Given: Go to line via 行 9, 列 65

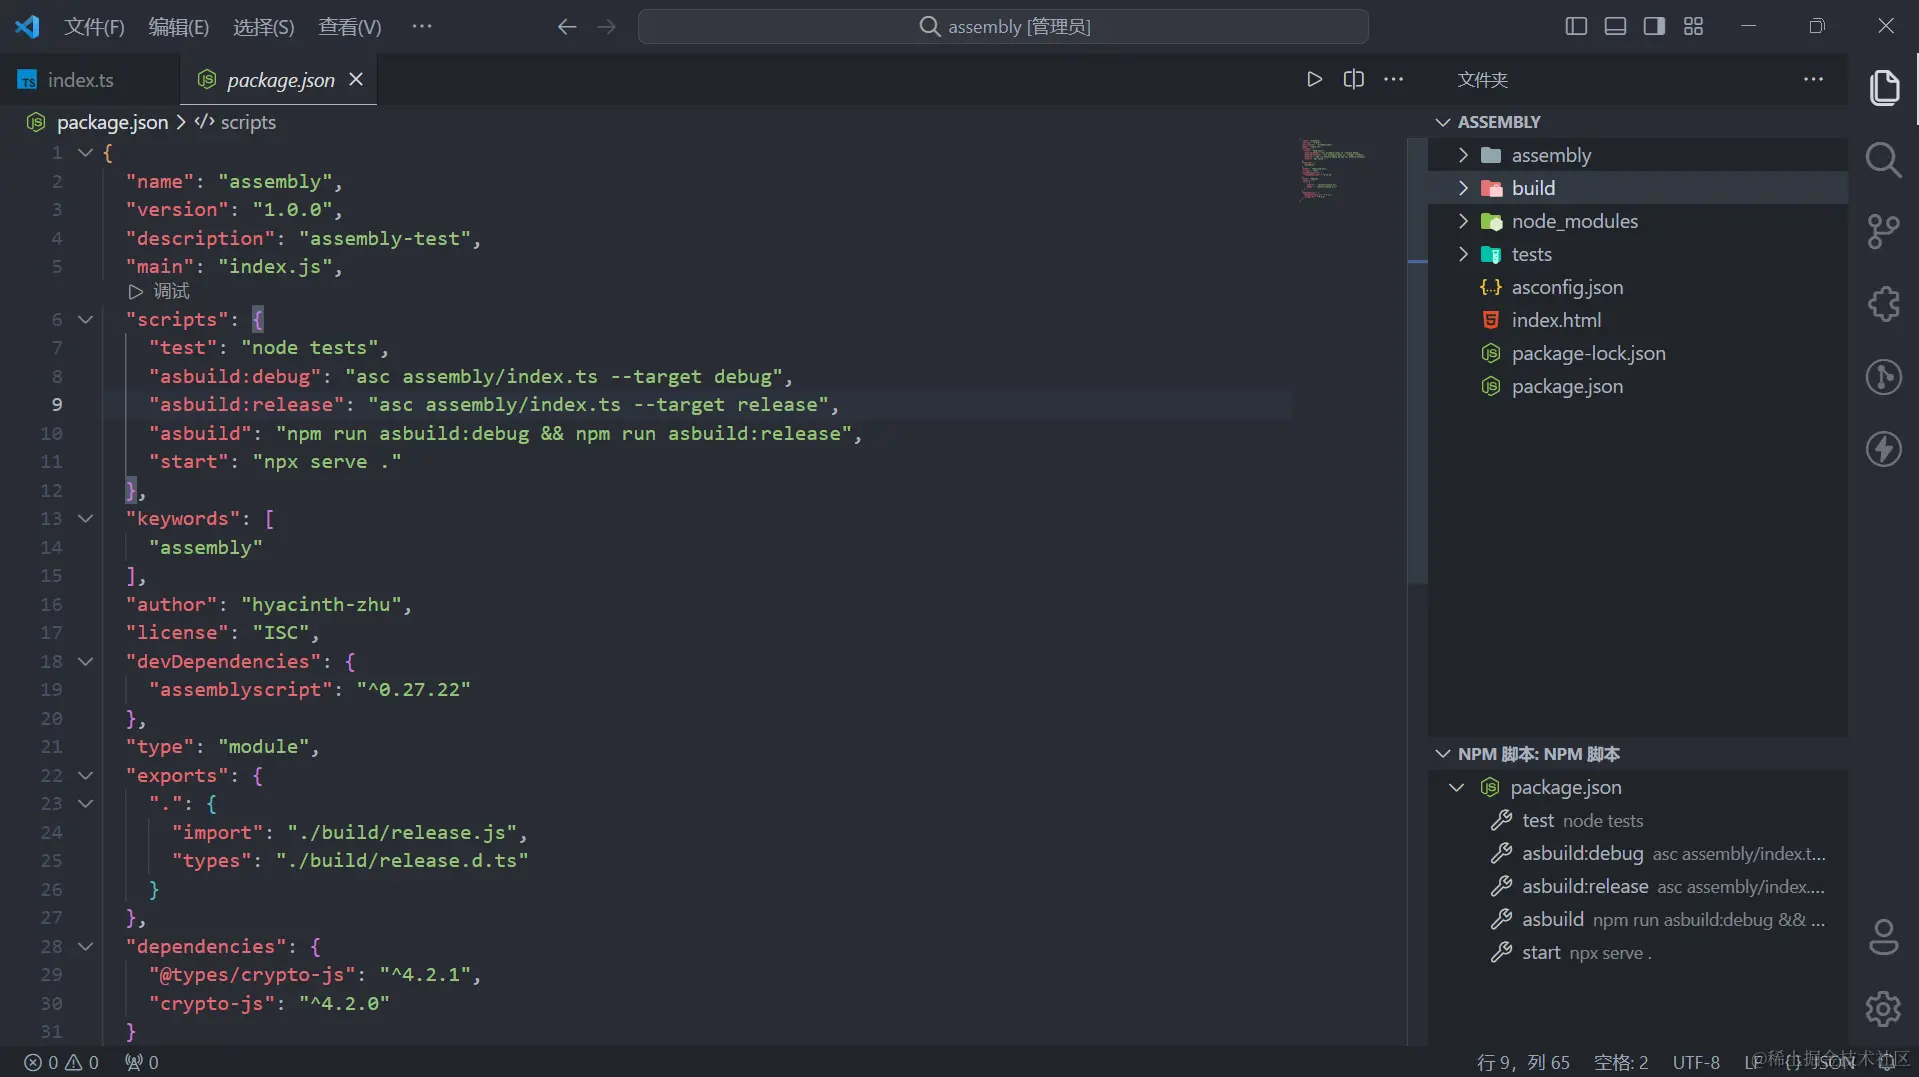Looking at the screenshot, I should click(x=1523, y=1062).
